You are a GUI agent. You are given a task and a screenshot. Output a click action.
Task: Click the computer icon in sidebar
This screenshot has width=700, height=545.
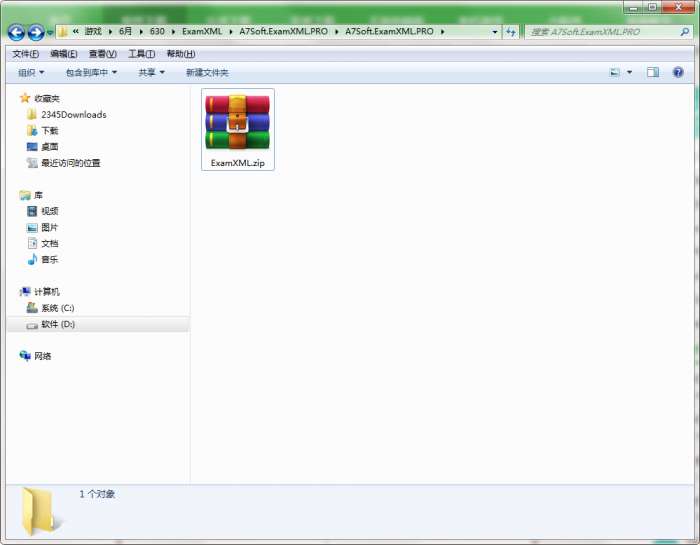(25, 291)
